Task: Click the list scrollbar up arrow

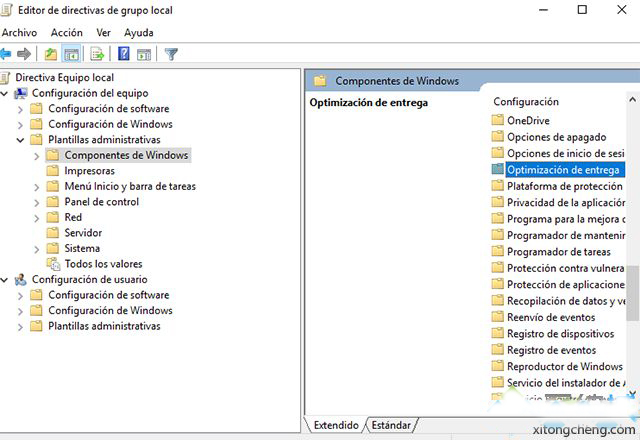Action: point(632,99)
